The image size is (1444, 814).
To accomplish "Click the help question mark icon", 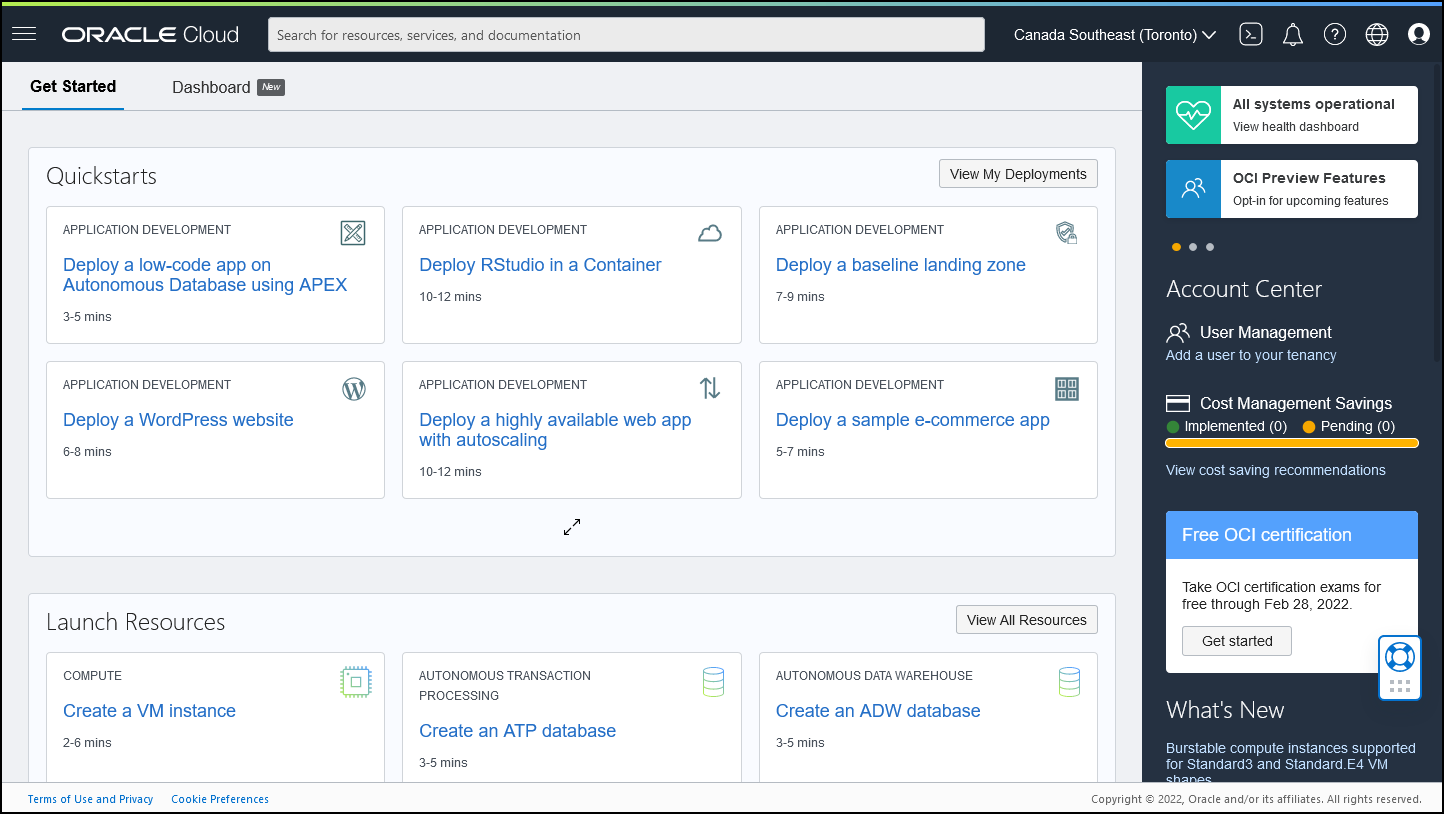I will point(1334,34).
